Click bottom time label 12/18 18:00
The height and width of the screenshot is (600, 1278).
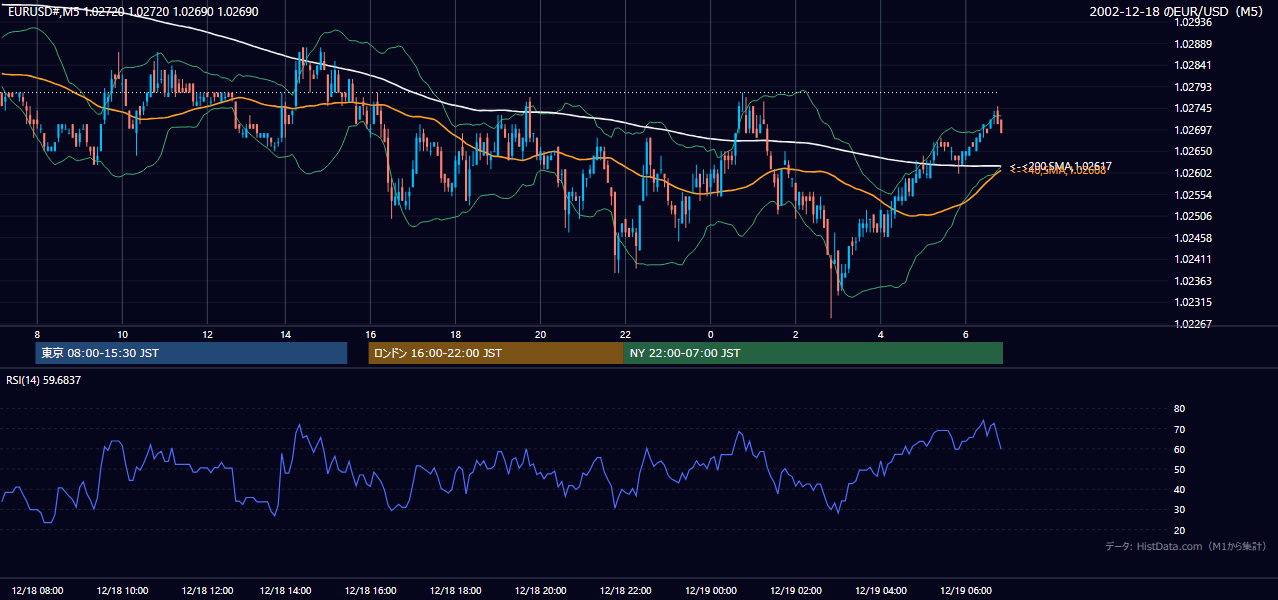(455, 590)
